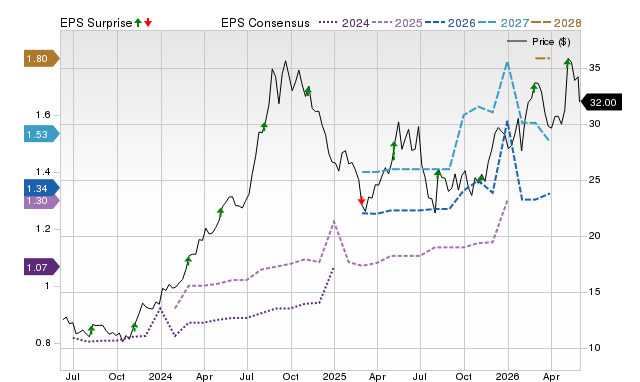This screenshot has width=640, height=382.
Task: Toggle the 2025 consensus legend entry
Action: tap(397, 23)
